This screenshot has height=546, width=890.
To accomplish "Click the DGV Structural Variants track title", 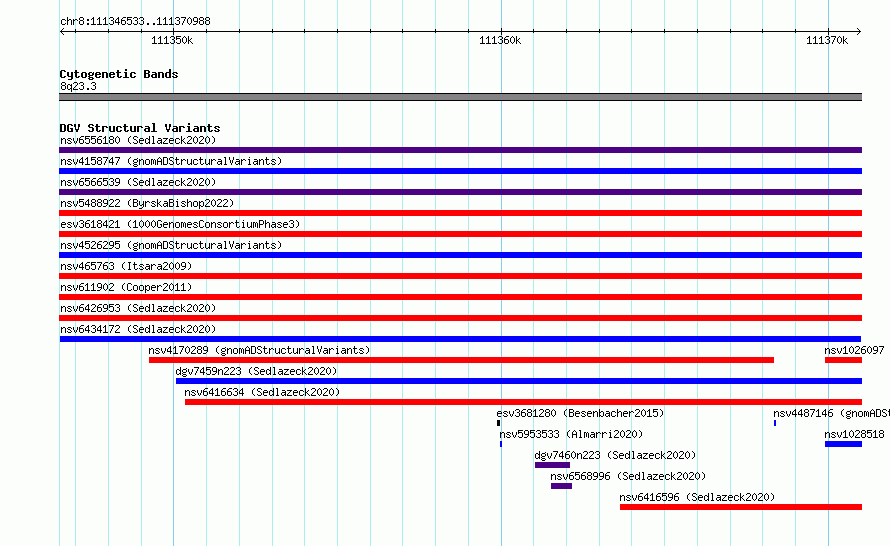I will pos(140,128).
